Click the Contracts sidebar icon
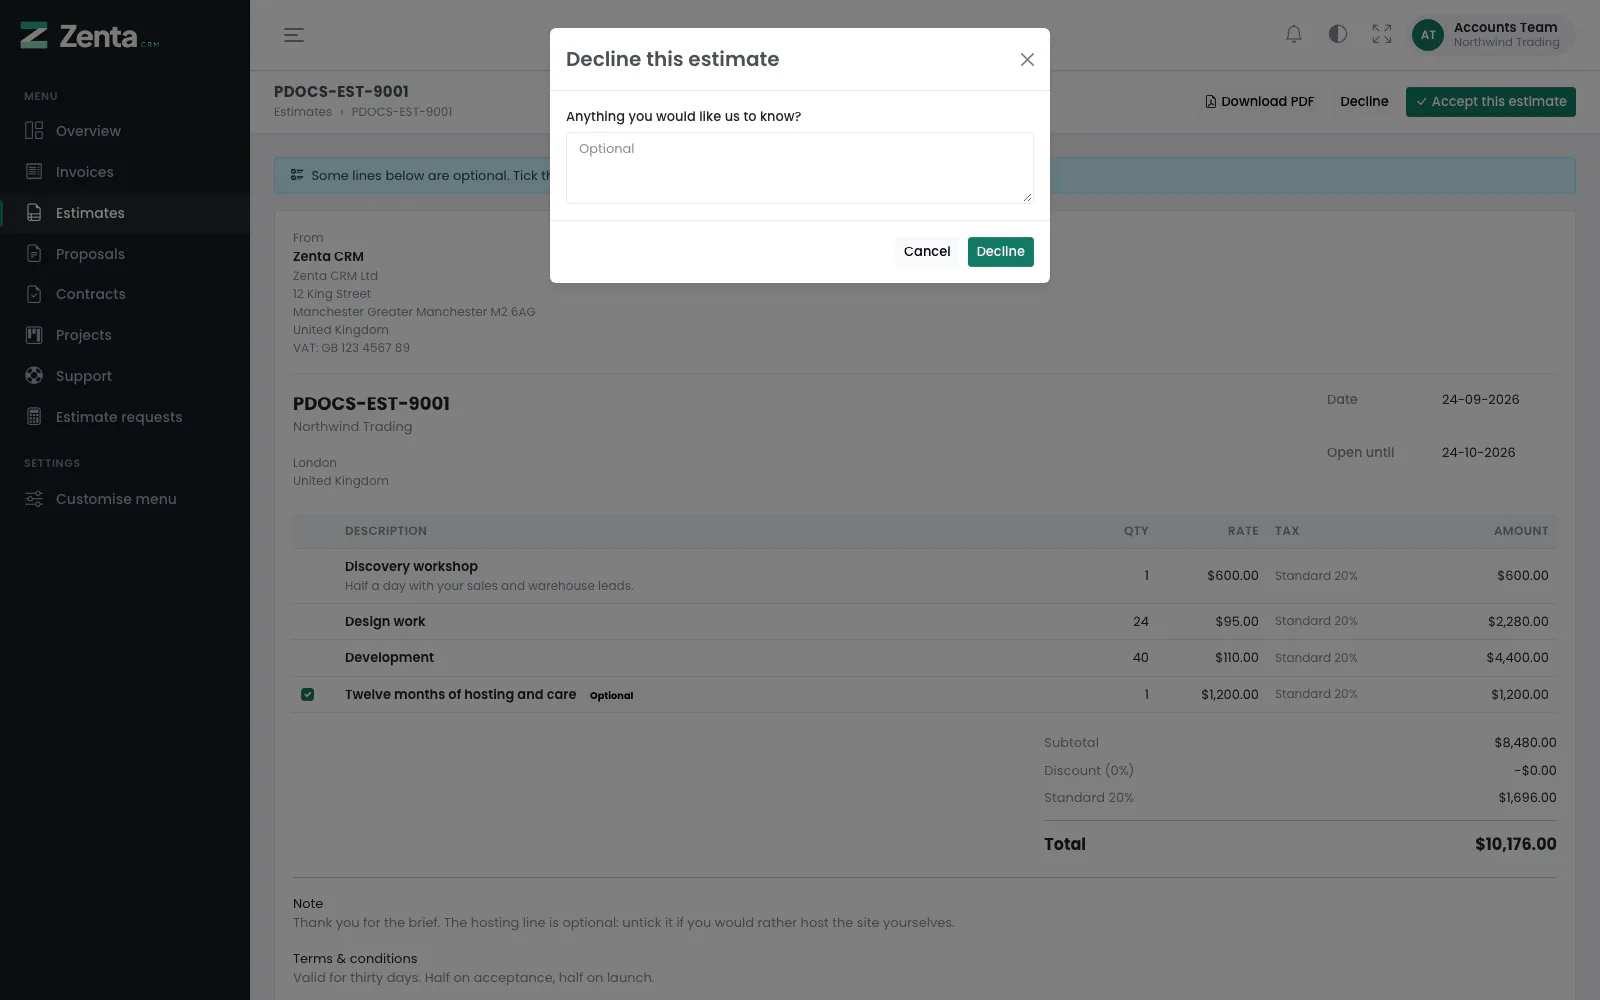Viewport: 1600px width, 1000px height. point(34,294)
